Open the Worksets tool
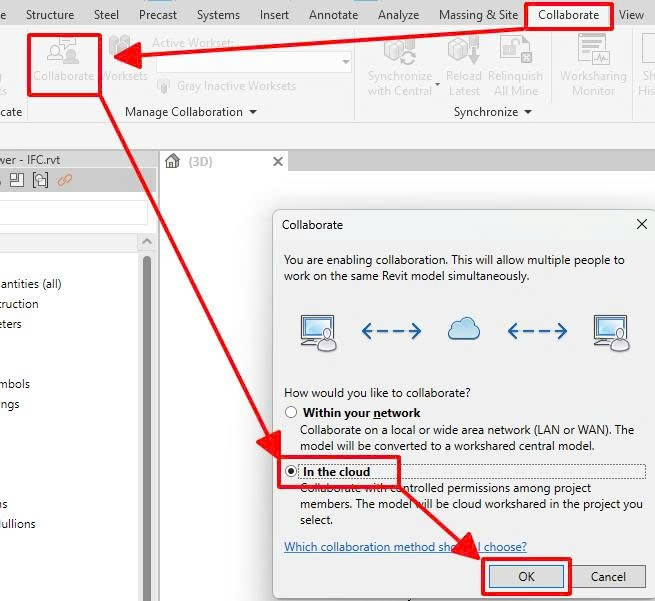This screenshot has height=601, width=655. click(124, 58)
